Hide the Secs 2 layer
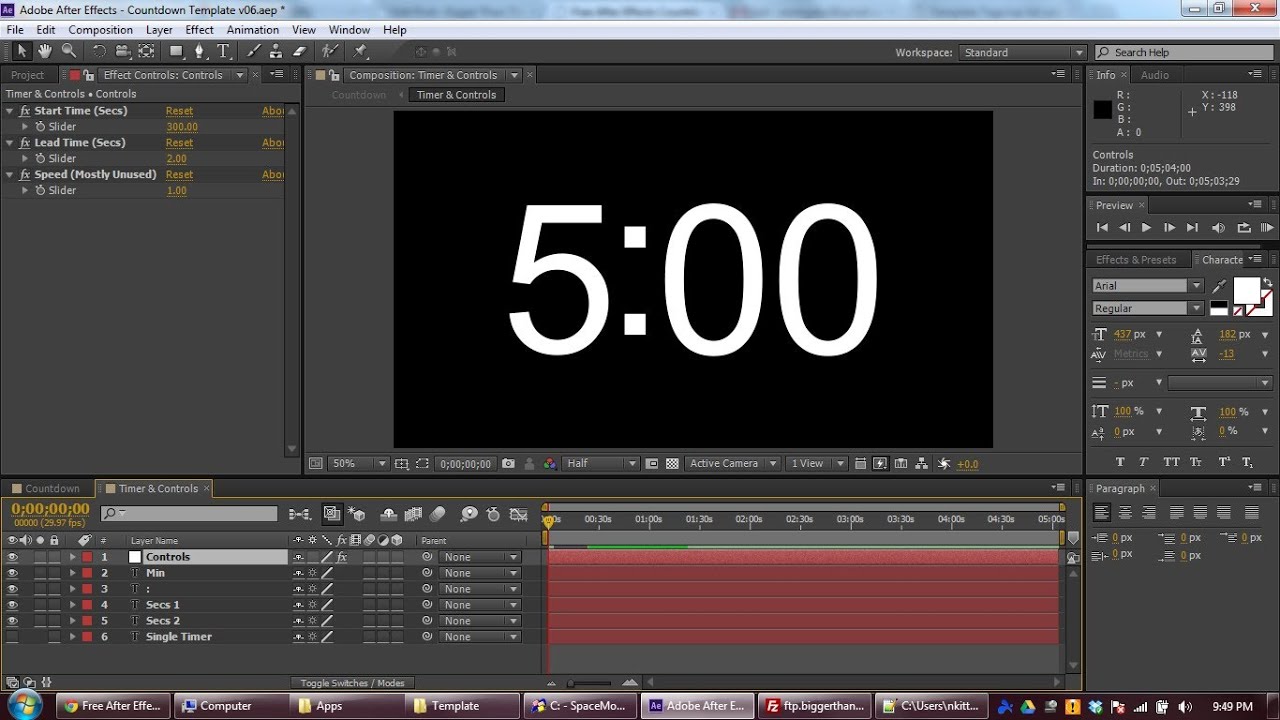Image resolution: width=1280 pixels, height=720 pixels. pyautogui.click(x=12, y=621)
